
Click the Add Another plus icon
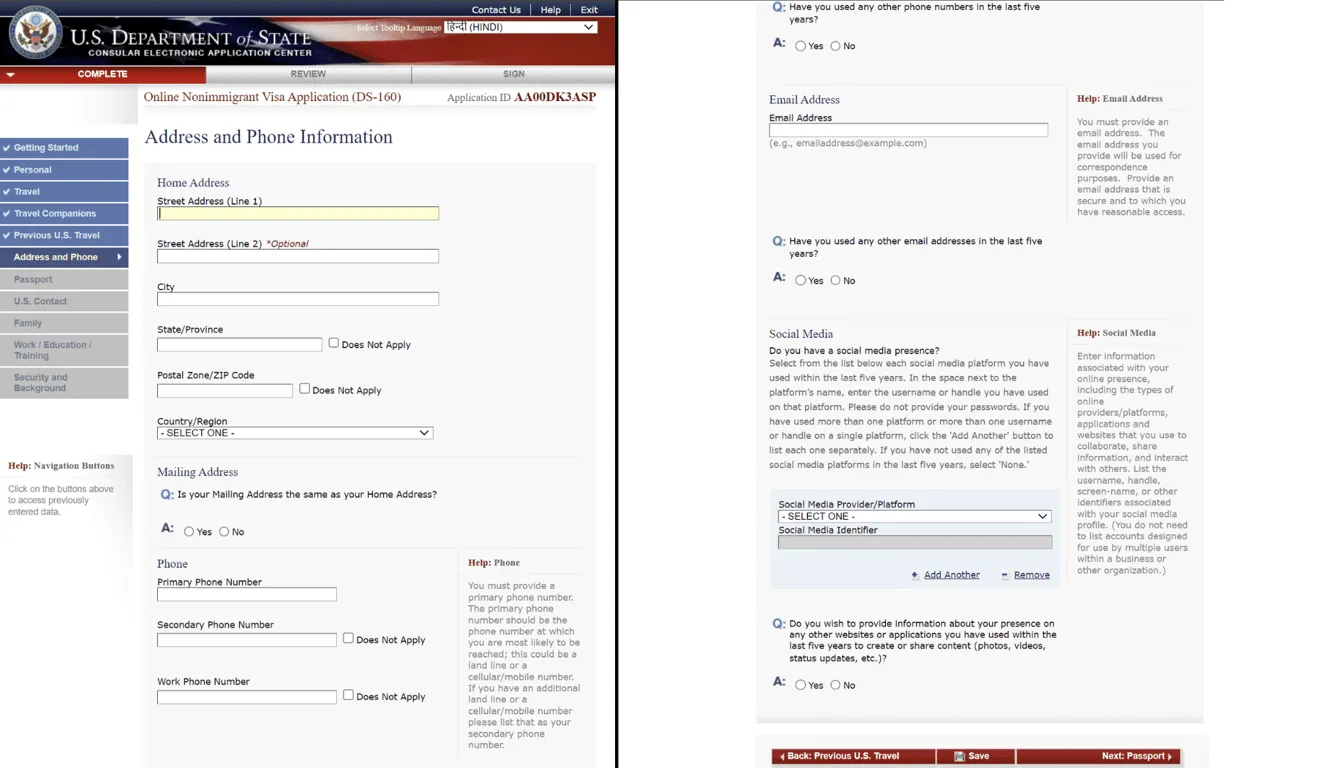tap(914, 575)
